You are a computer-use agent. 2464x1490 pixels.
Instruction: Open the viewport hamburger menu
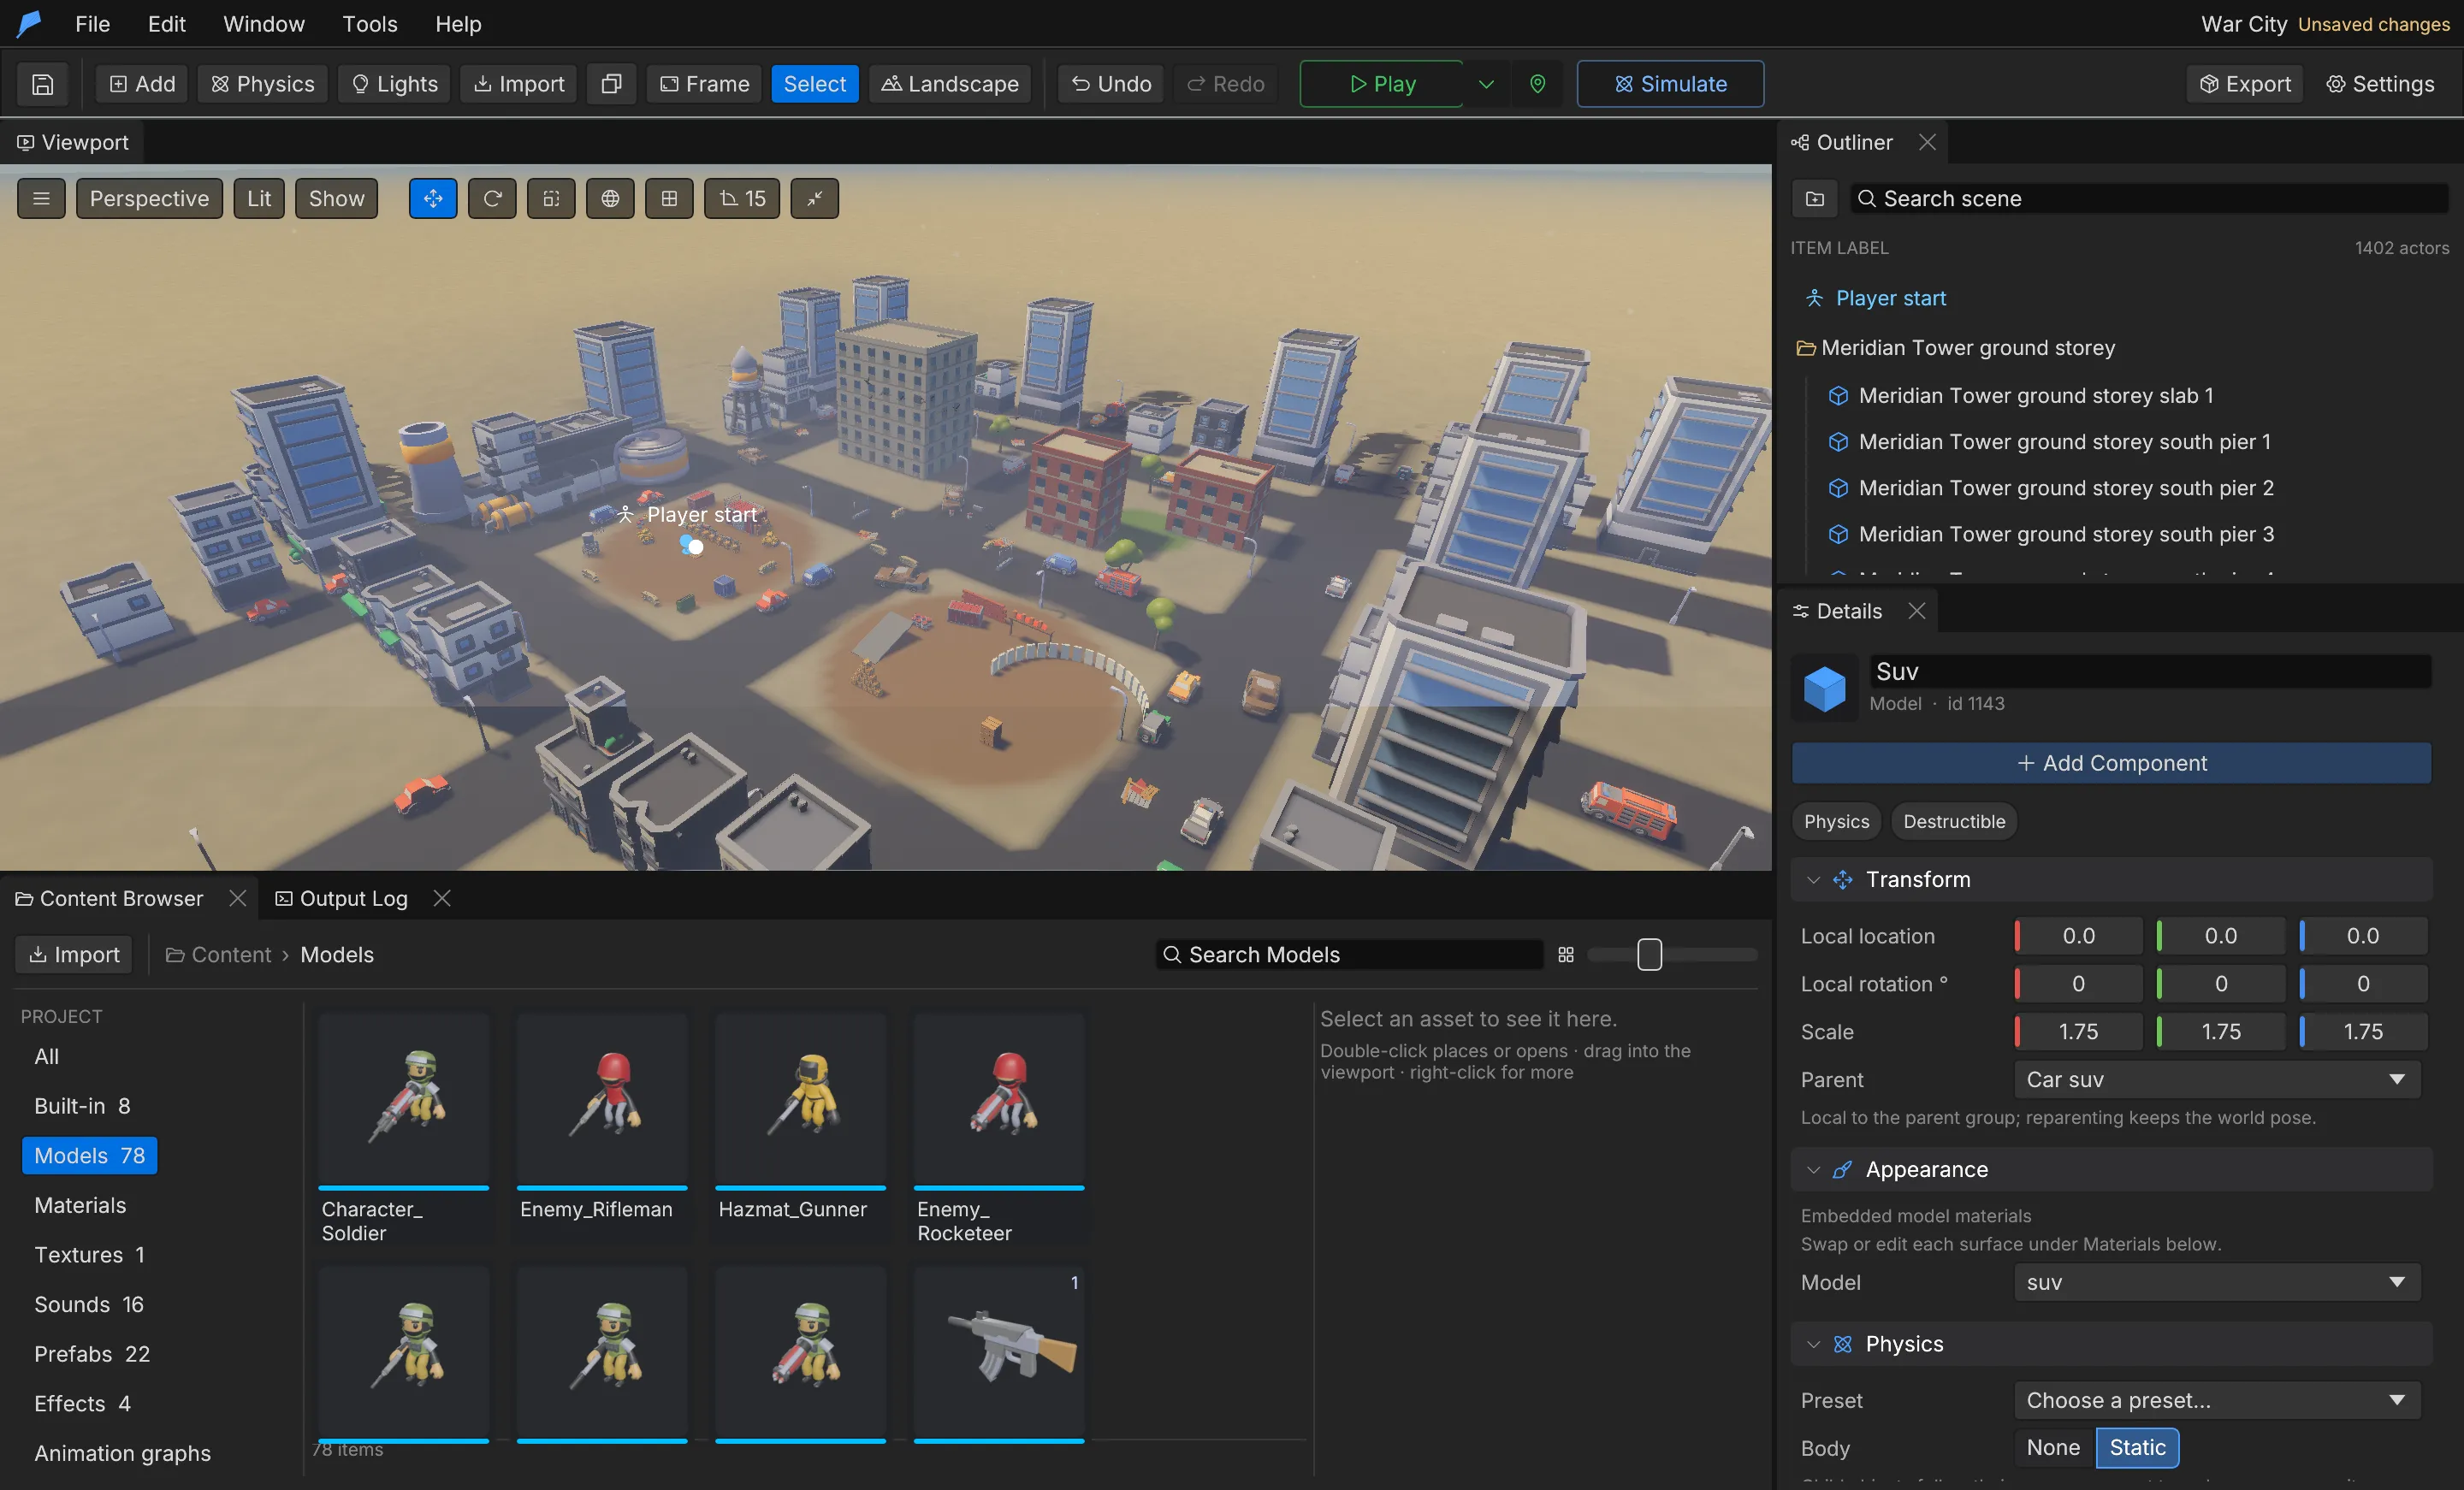click(x=41, y=198)
